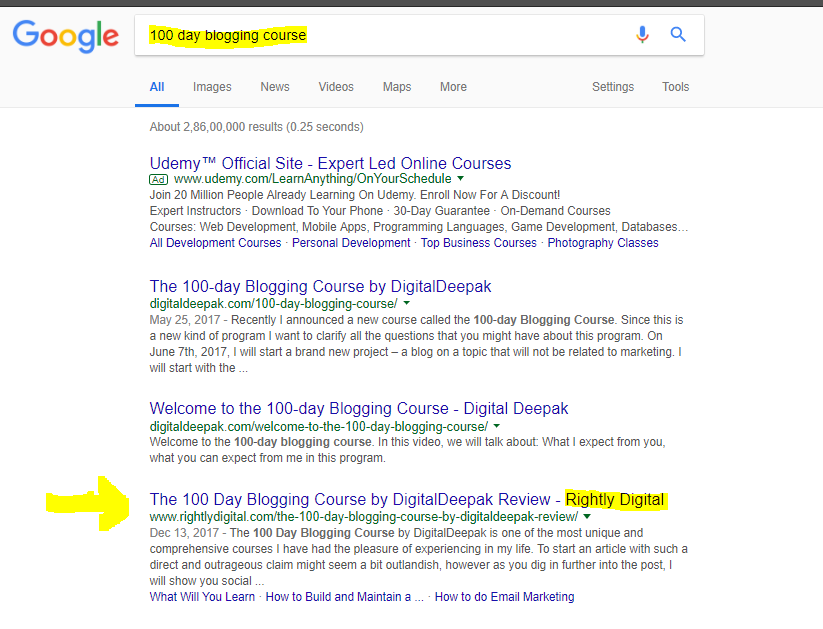This screenshot has width=823, height=629.
Task: Open All Development Courses sitelink
Action: 215,243
